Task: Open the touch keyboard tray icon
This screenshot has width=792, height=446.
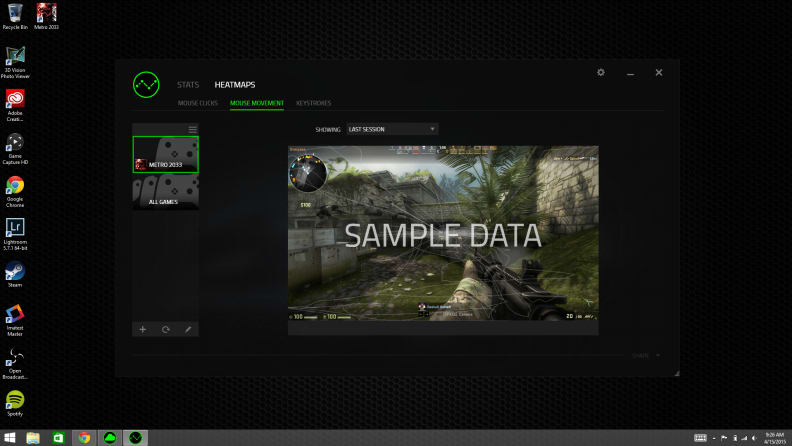Action: point(700,438)
